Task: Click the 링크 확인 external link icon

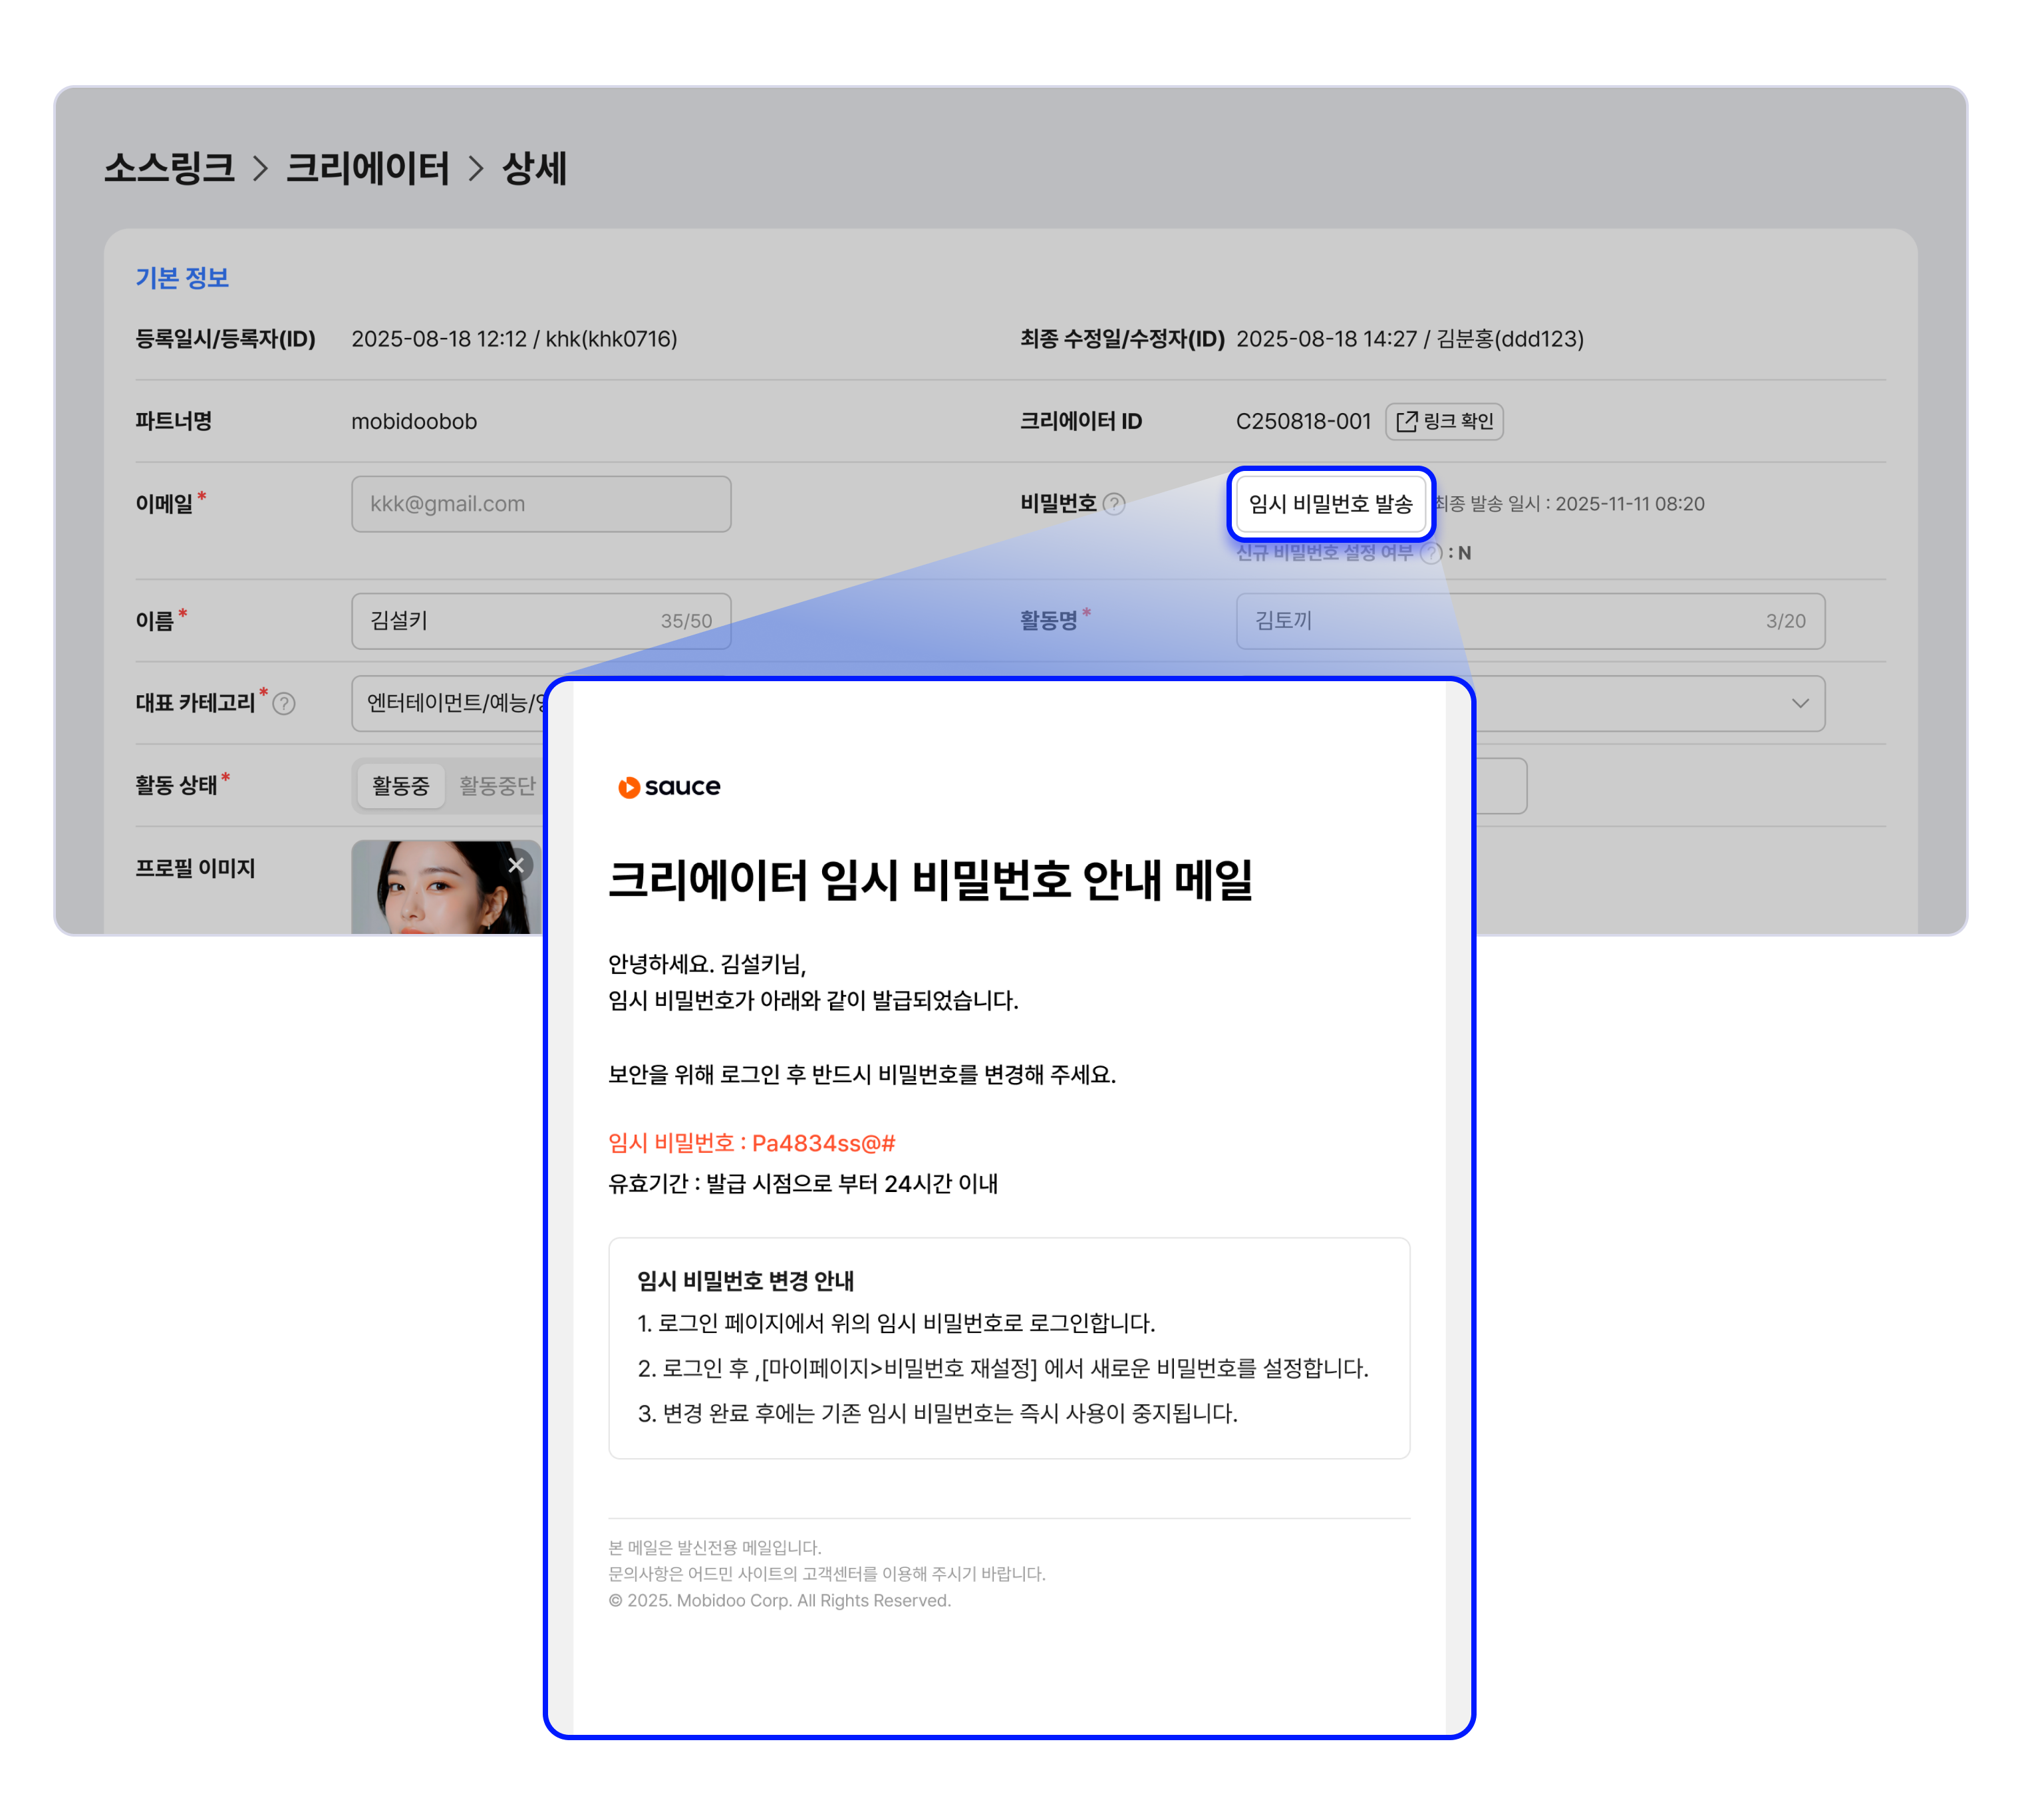Action: click(x=1406, y=421)
